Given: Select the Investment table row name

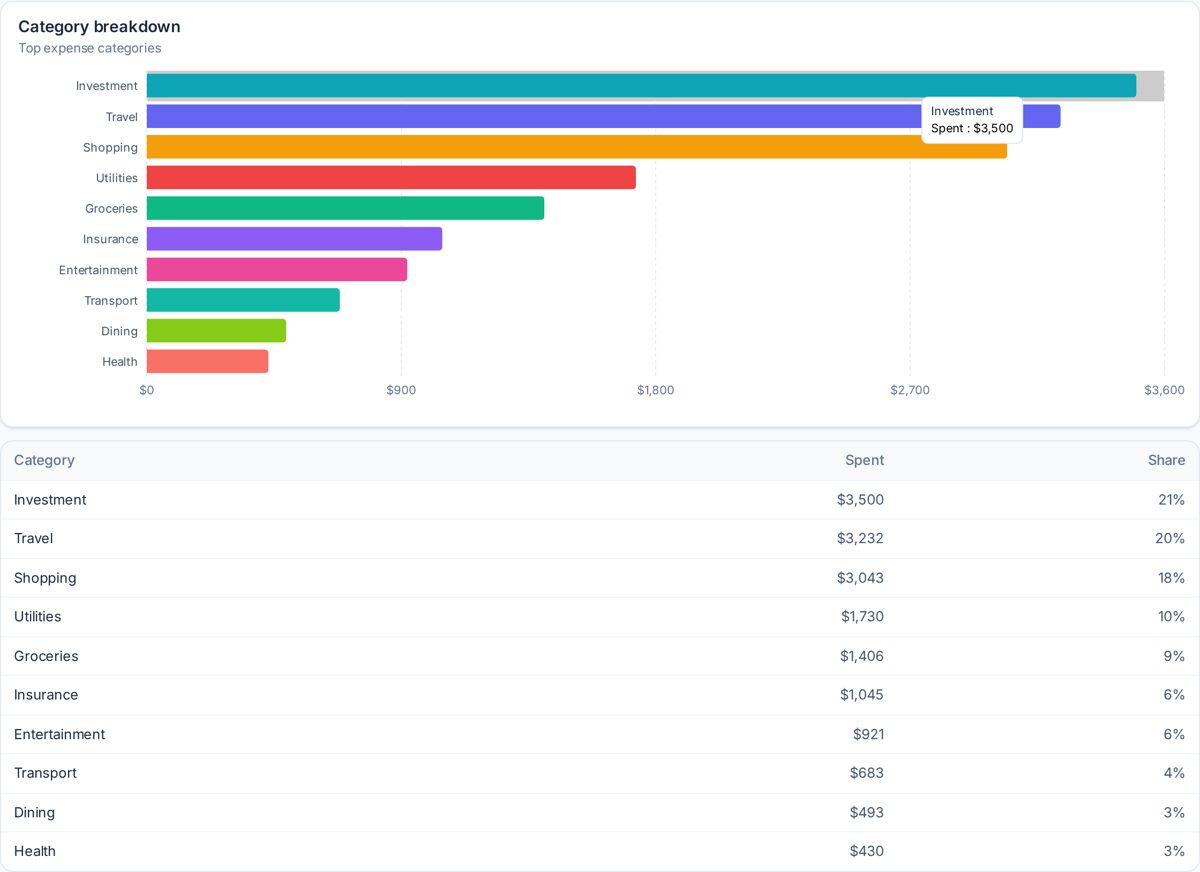Looking at the screenshot, I should point(50,500).
